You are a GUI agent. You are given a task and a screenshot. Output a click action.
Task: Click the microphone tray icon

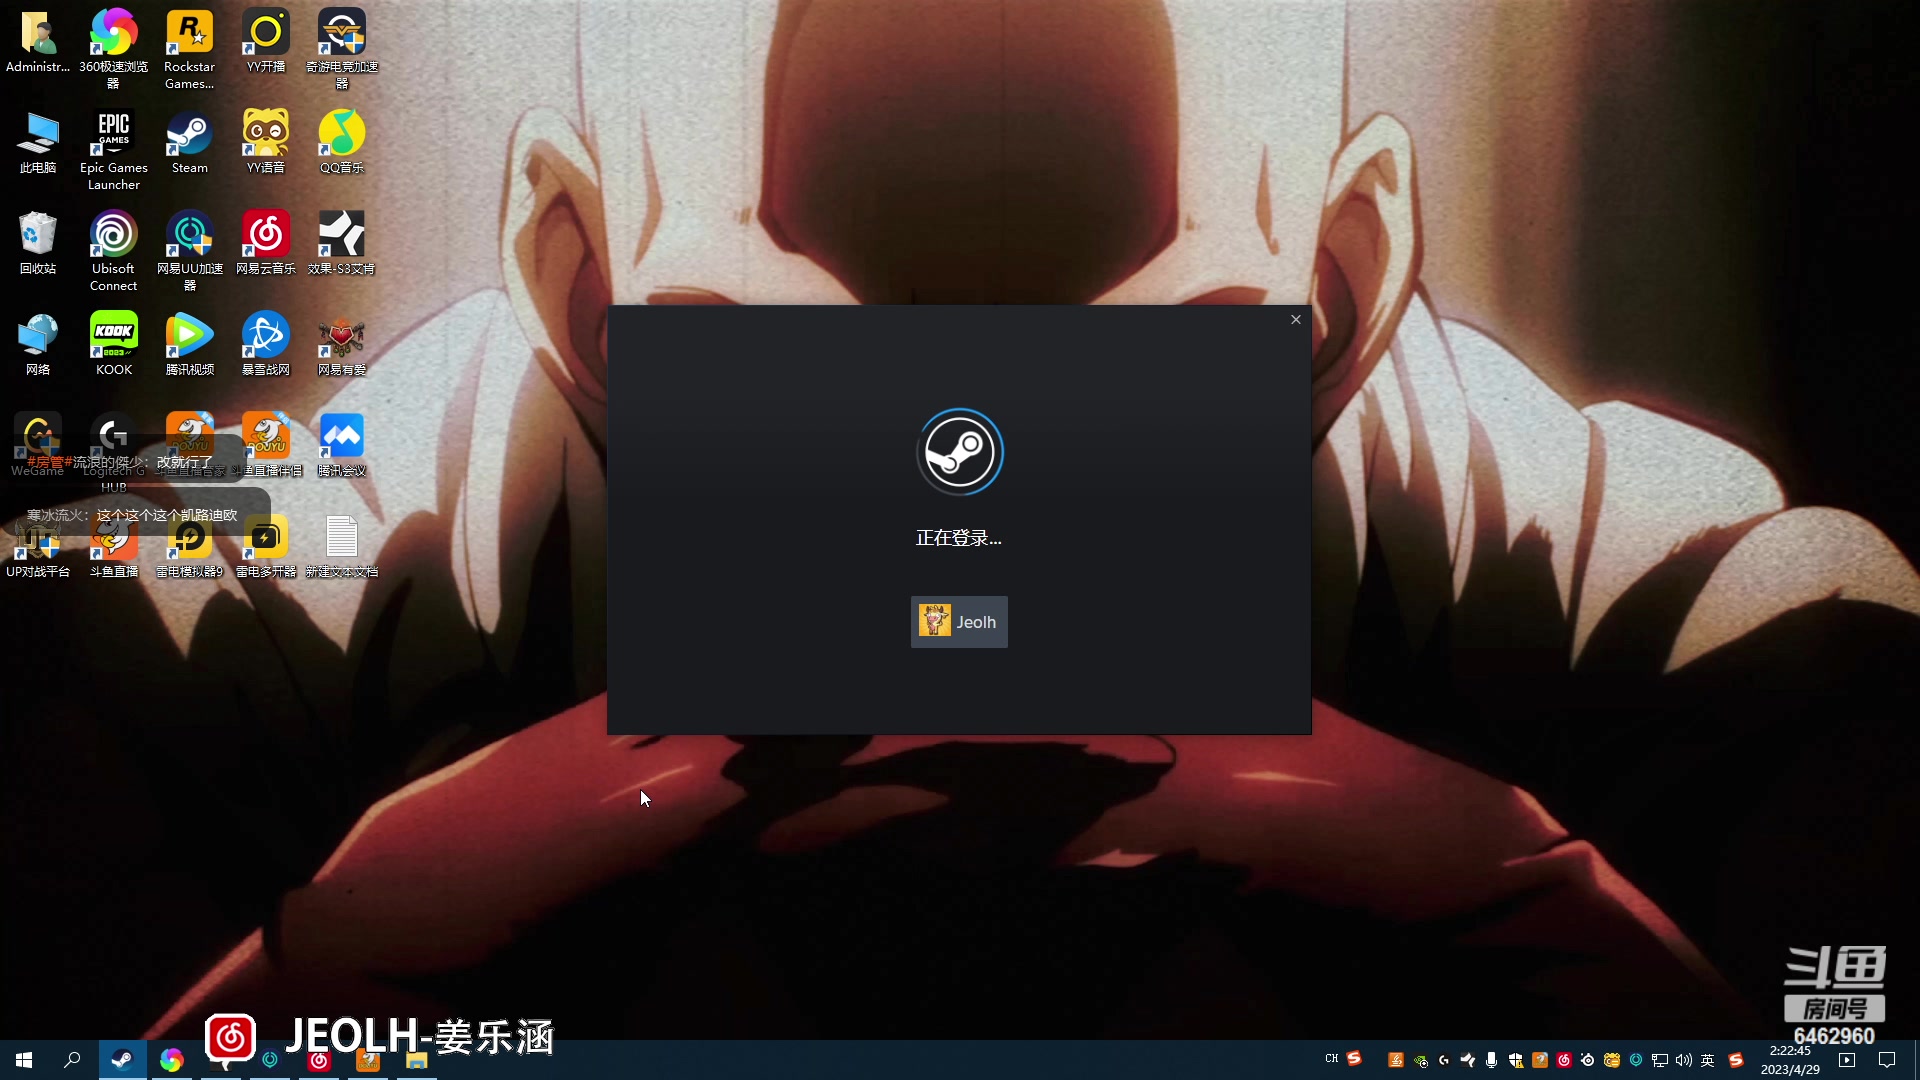click(1491, 1060)
